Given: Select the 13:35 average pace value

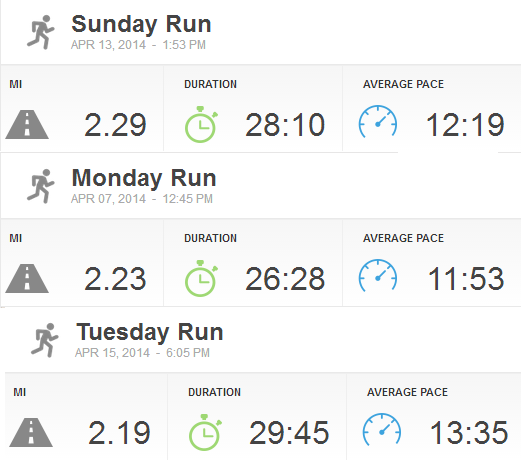Looking at the screenshot, I should pos(469,433).
